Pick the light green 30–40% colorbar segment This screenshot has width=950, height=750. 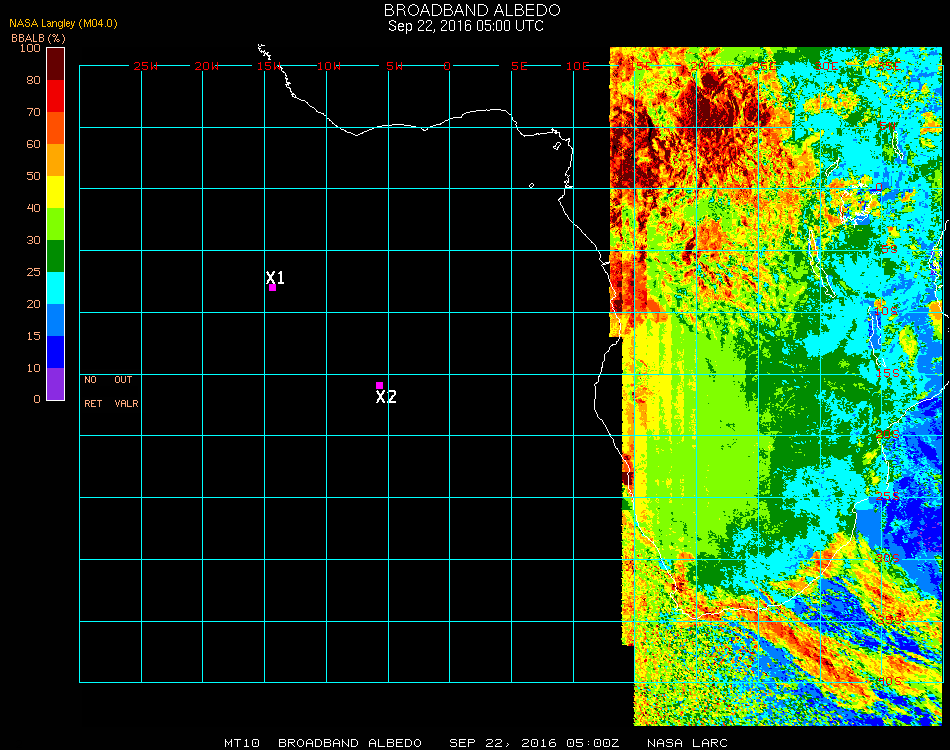click(55, 223)
